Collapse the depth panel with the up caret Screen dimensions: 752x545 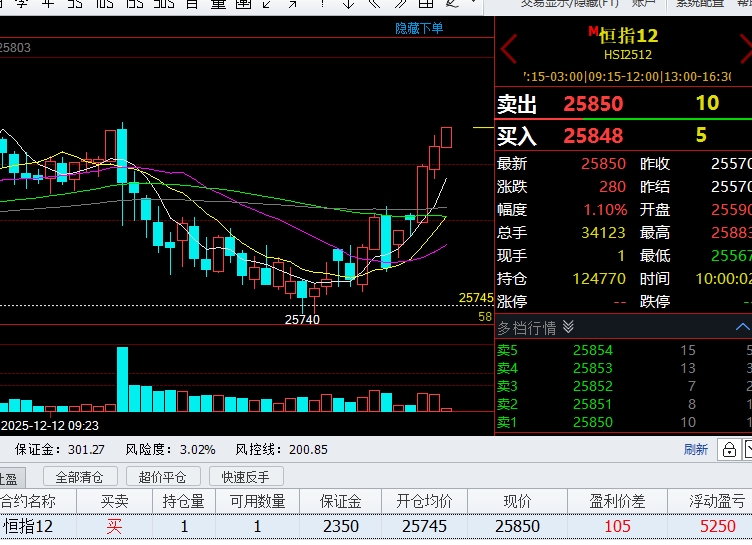742,327
